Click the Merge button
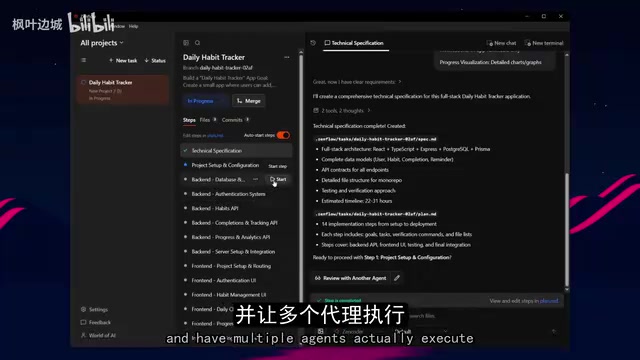640x360 pixels. click(249, 101)
